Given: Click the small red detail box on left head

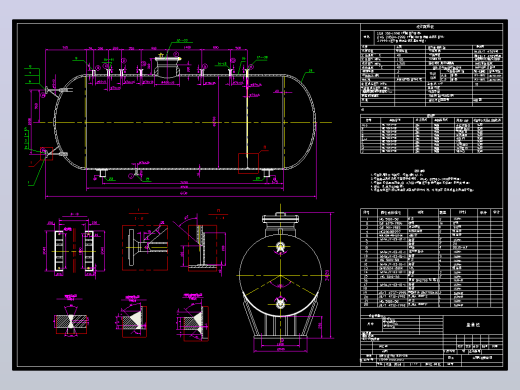Looking at the screenshot, I should click(x=46, y=153).
